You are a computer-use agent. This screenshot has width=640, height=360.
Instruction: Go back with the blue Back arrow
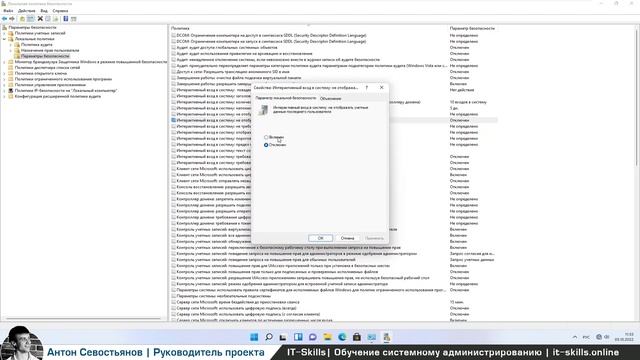4,19
